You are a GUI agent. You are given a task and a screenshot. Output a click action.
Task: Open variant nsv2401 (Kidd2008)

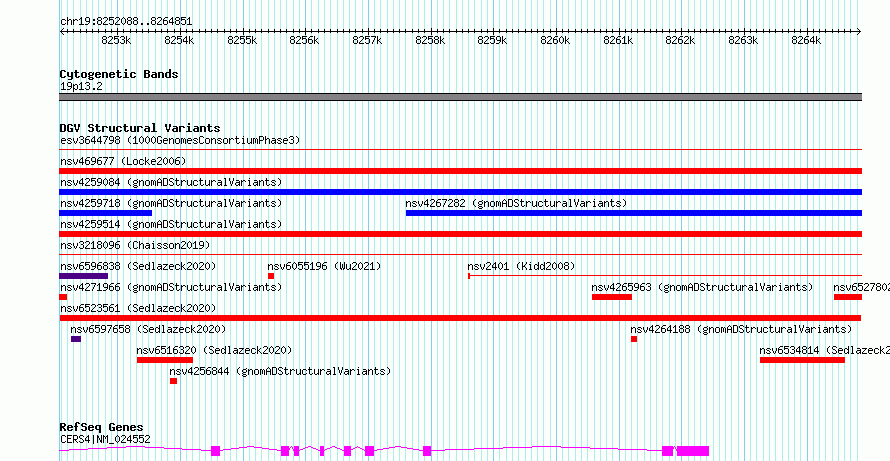click(521, 266)
